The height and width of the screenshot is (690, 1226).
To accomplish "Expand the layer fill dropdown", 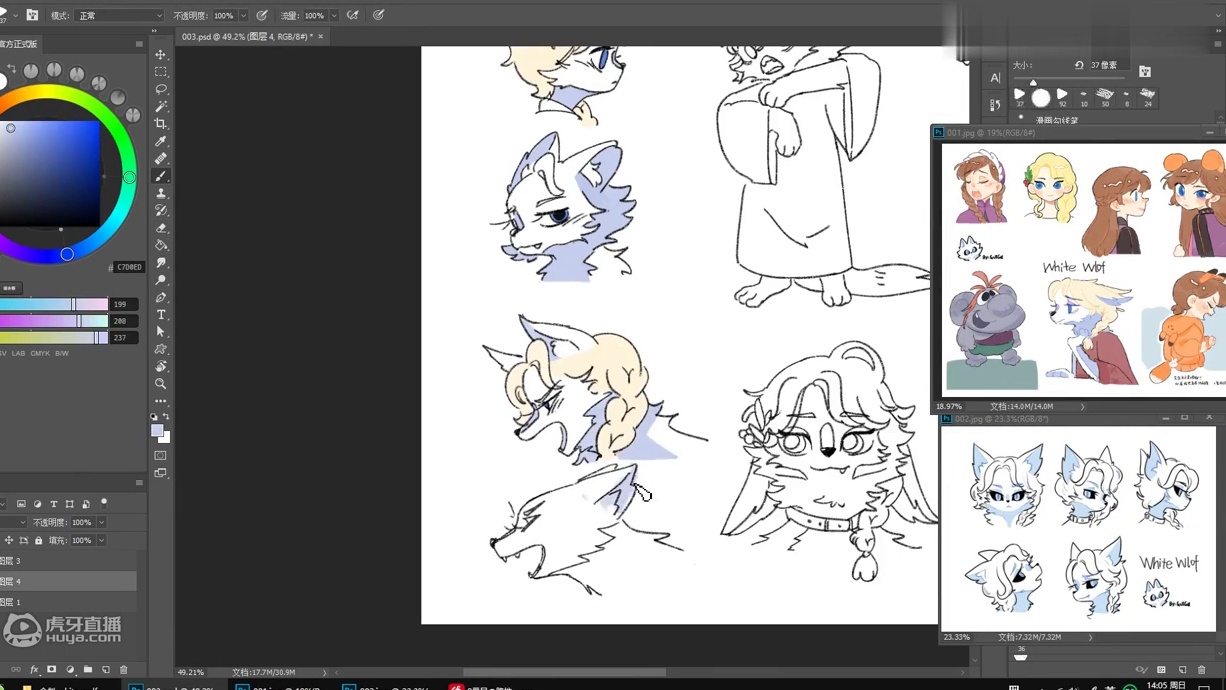I will pyautogui.click(x=101, y=541).
